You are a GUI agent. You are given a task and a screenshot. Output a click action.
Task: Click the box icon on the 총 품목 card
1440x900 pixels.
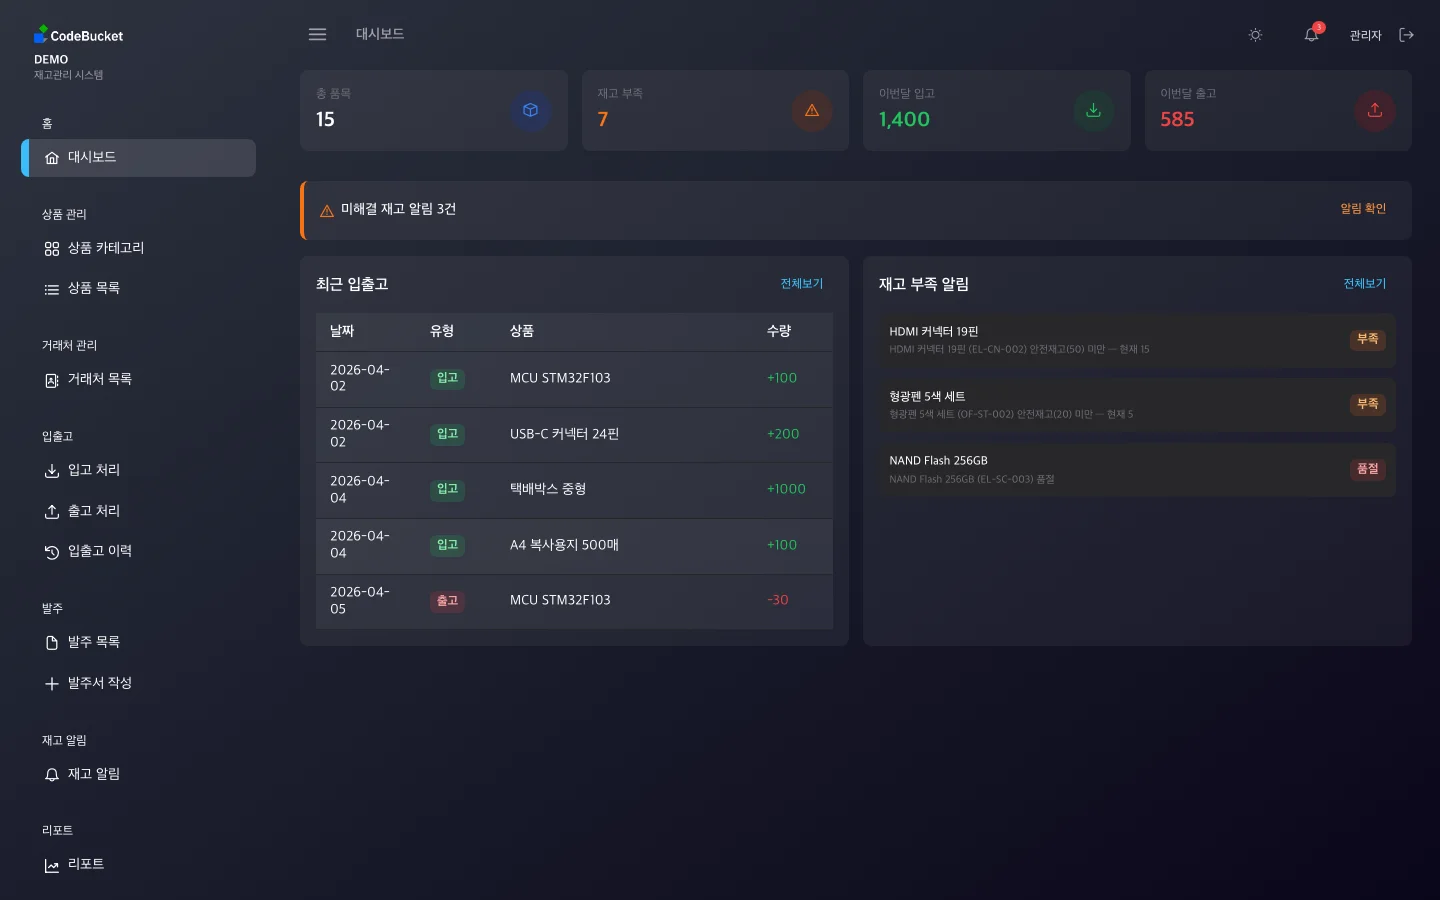(x=531, y=111)
